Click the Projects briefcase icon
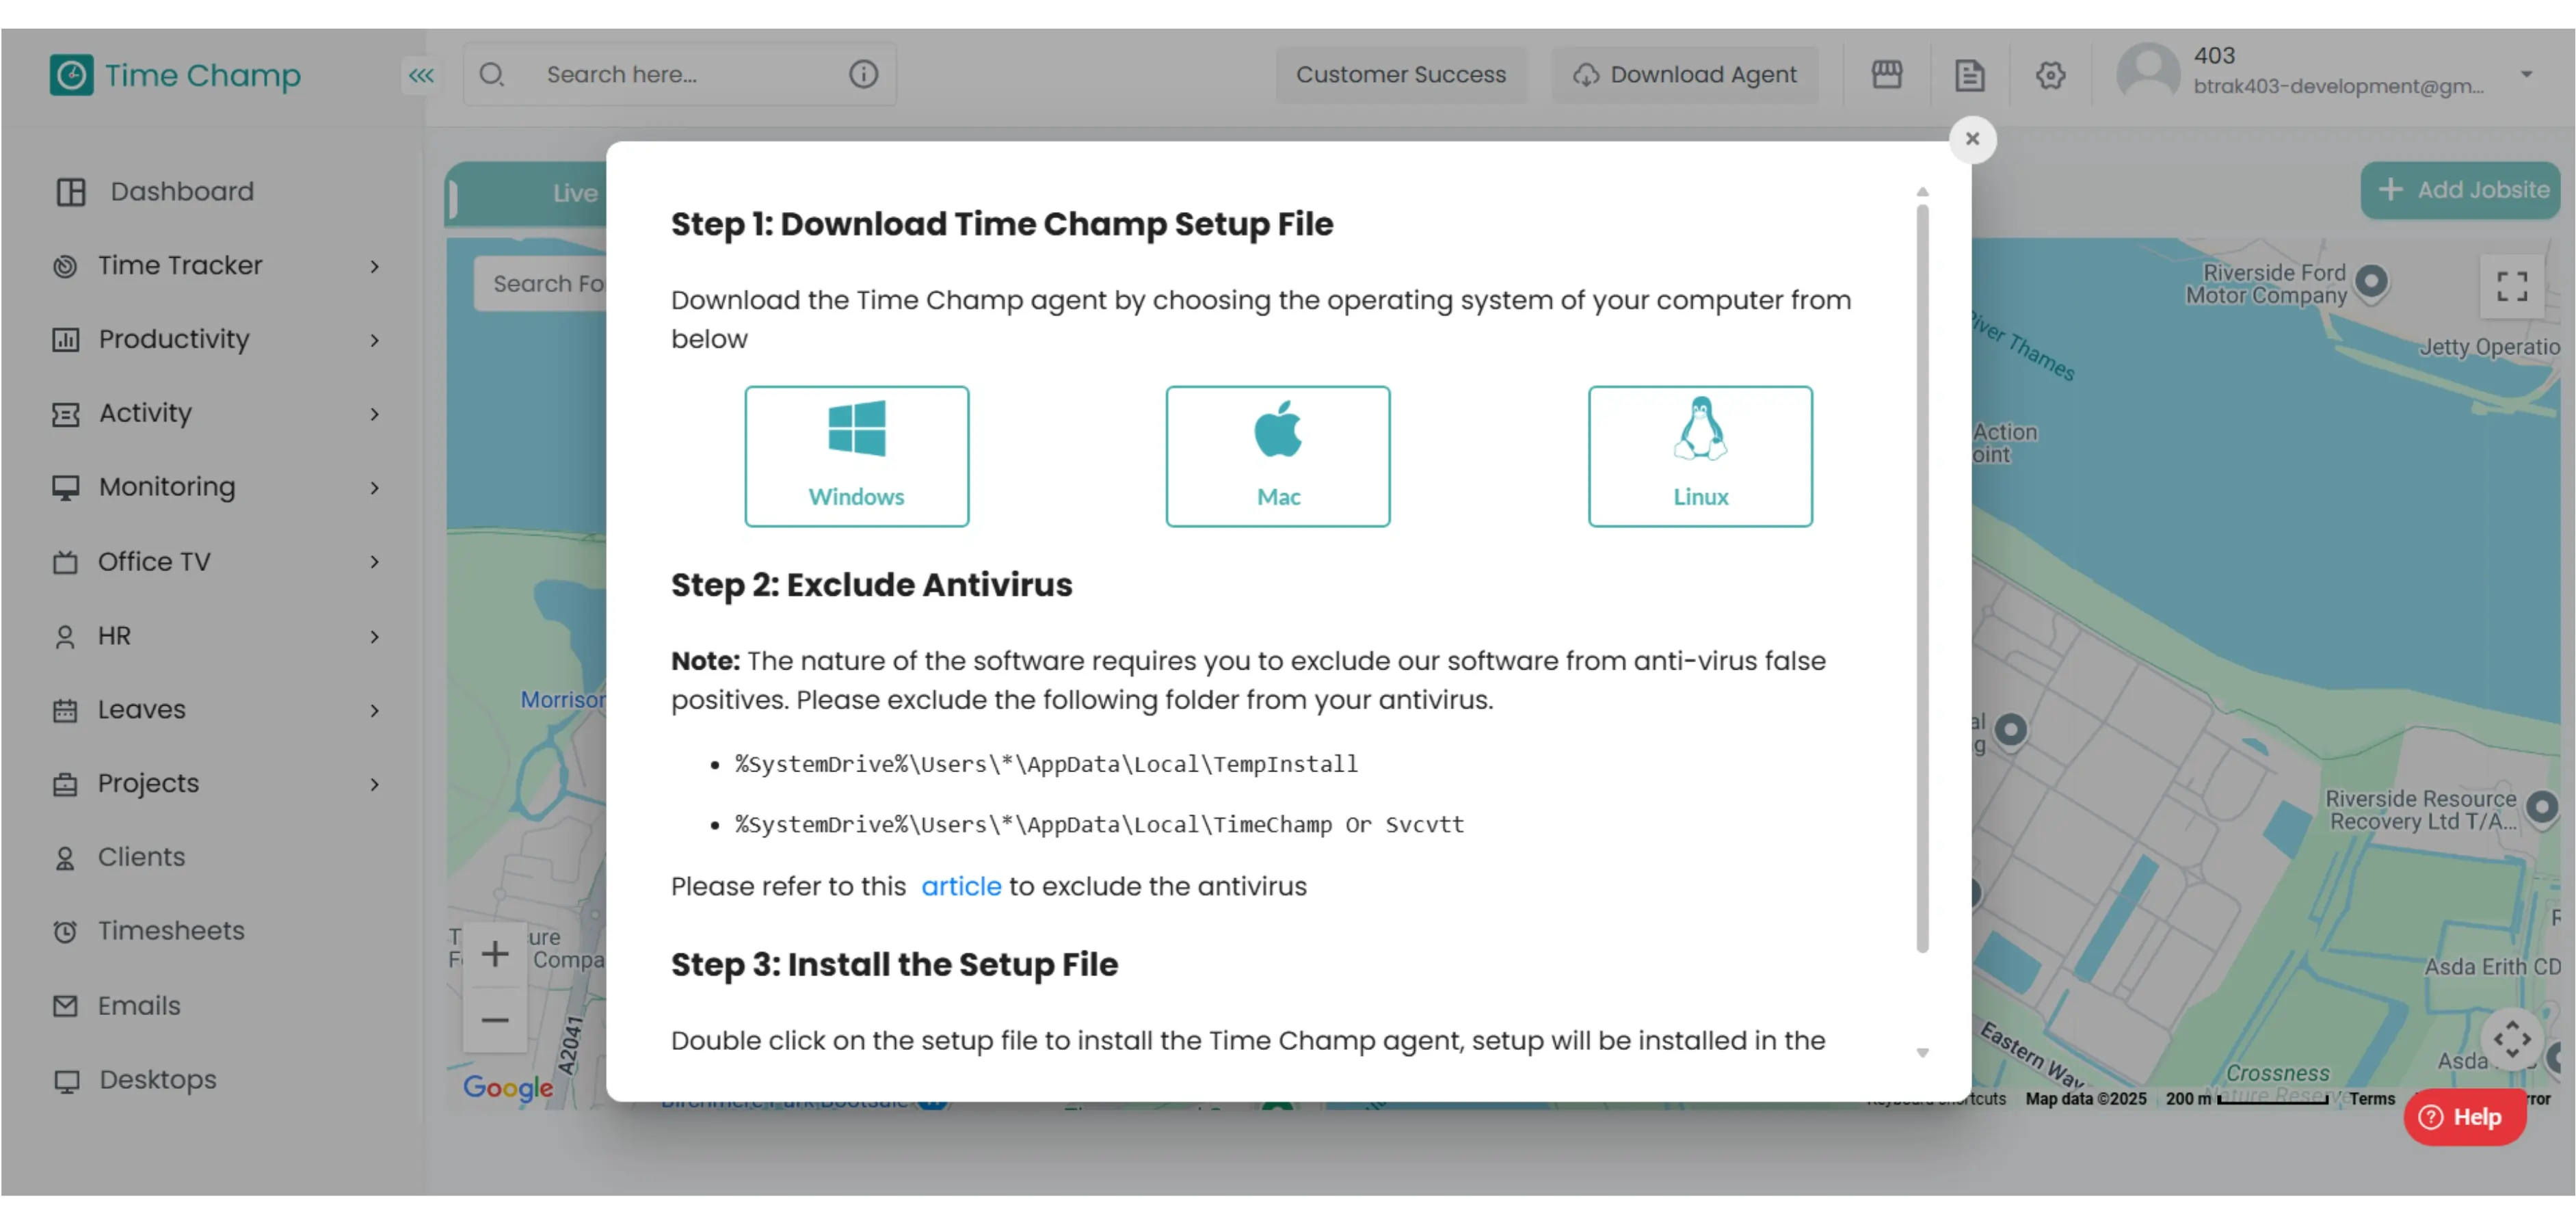 65,785
